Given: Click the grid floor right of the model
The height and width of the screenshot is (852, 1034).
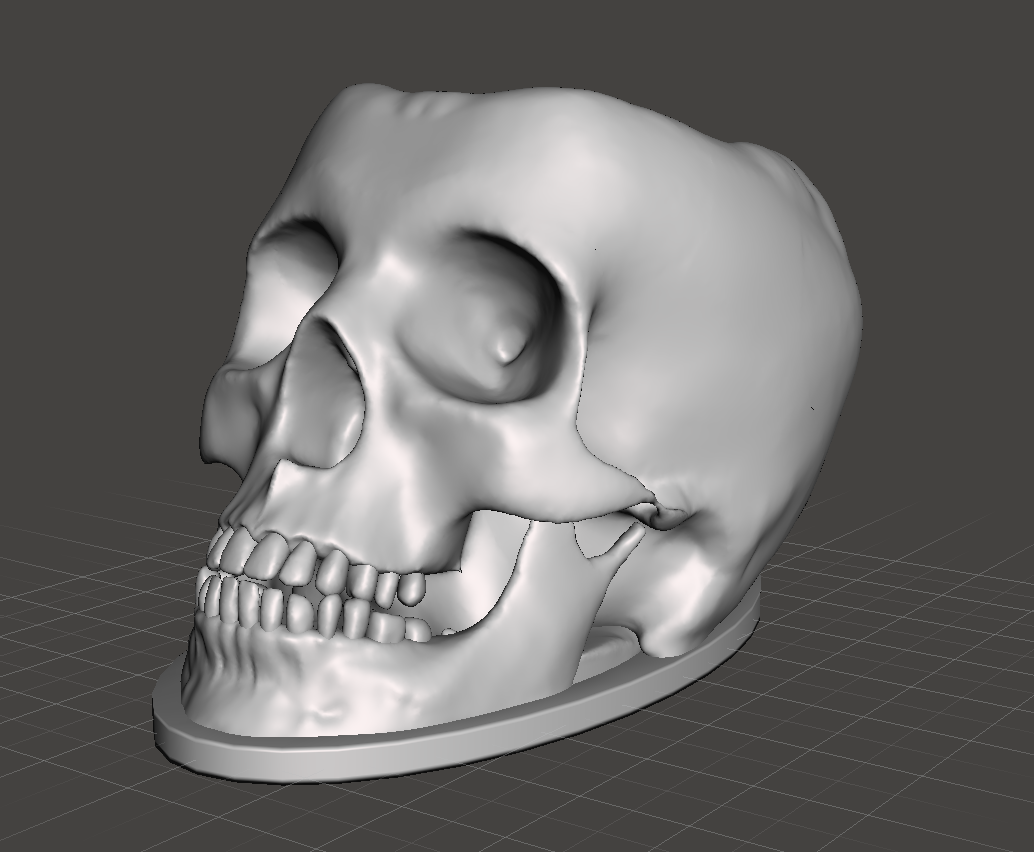Looking at the screenshot, I should [x=900, y=650].
